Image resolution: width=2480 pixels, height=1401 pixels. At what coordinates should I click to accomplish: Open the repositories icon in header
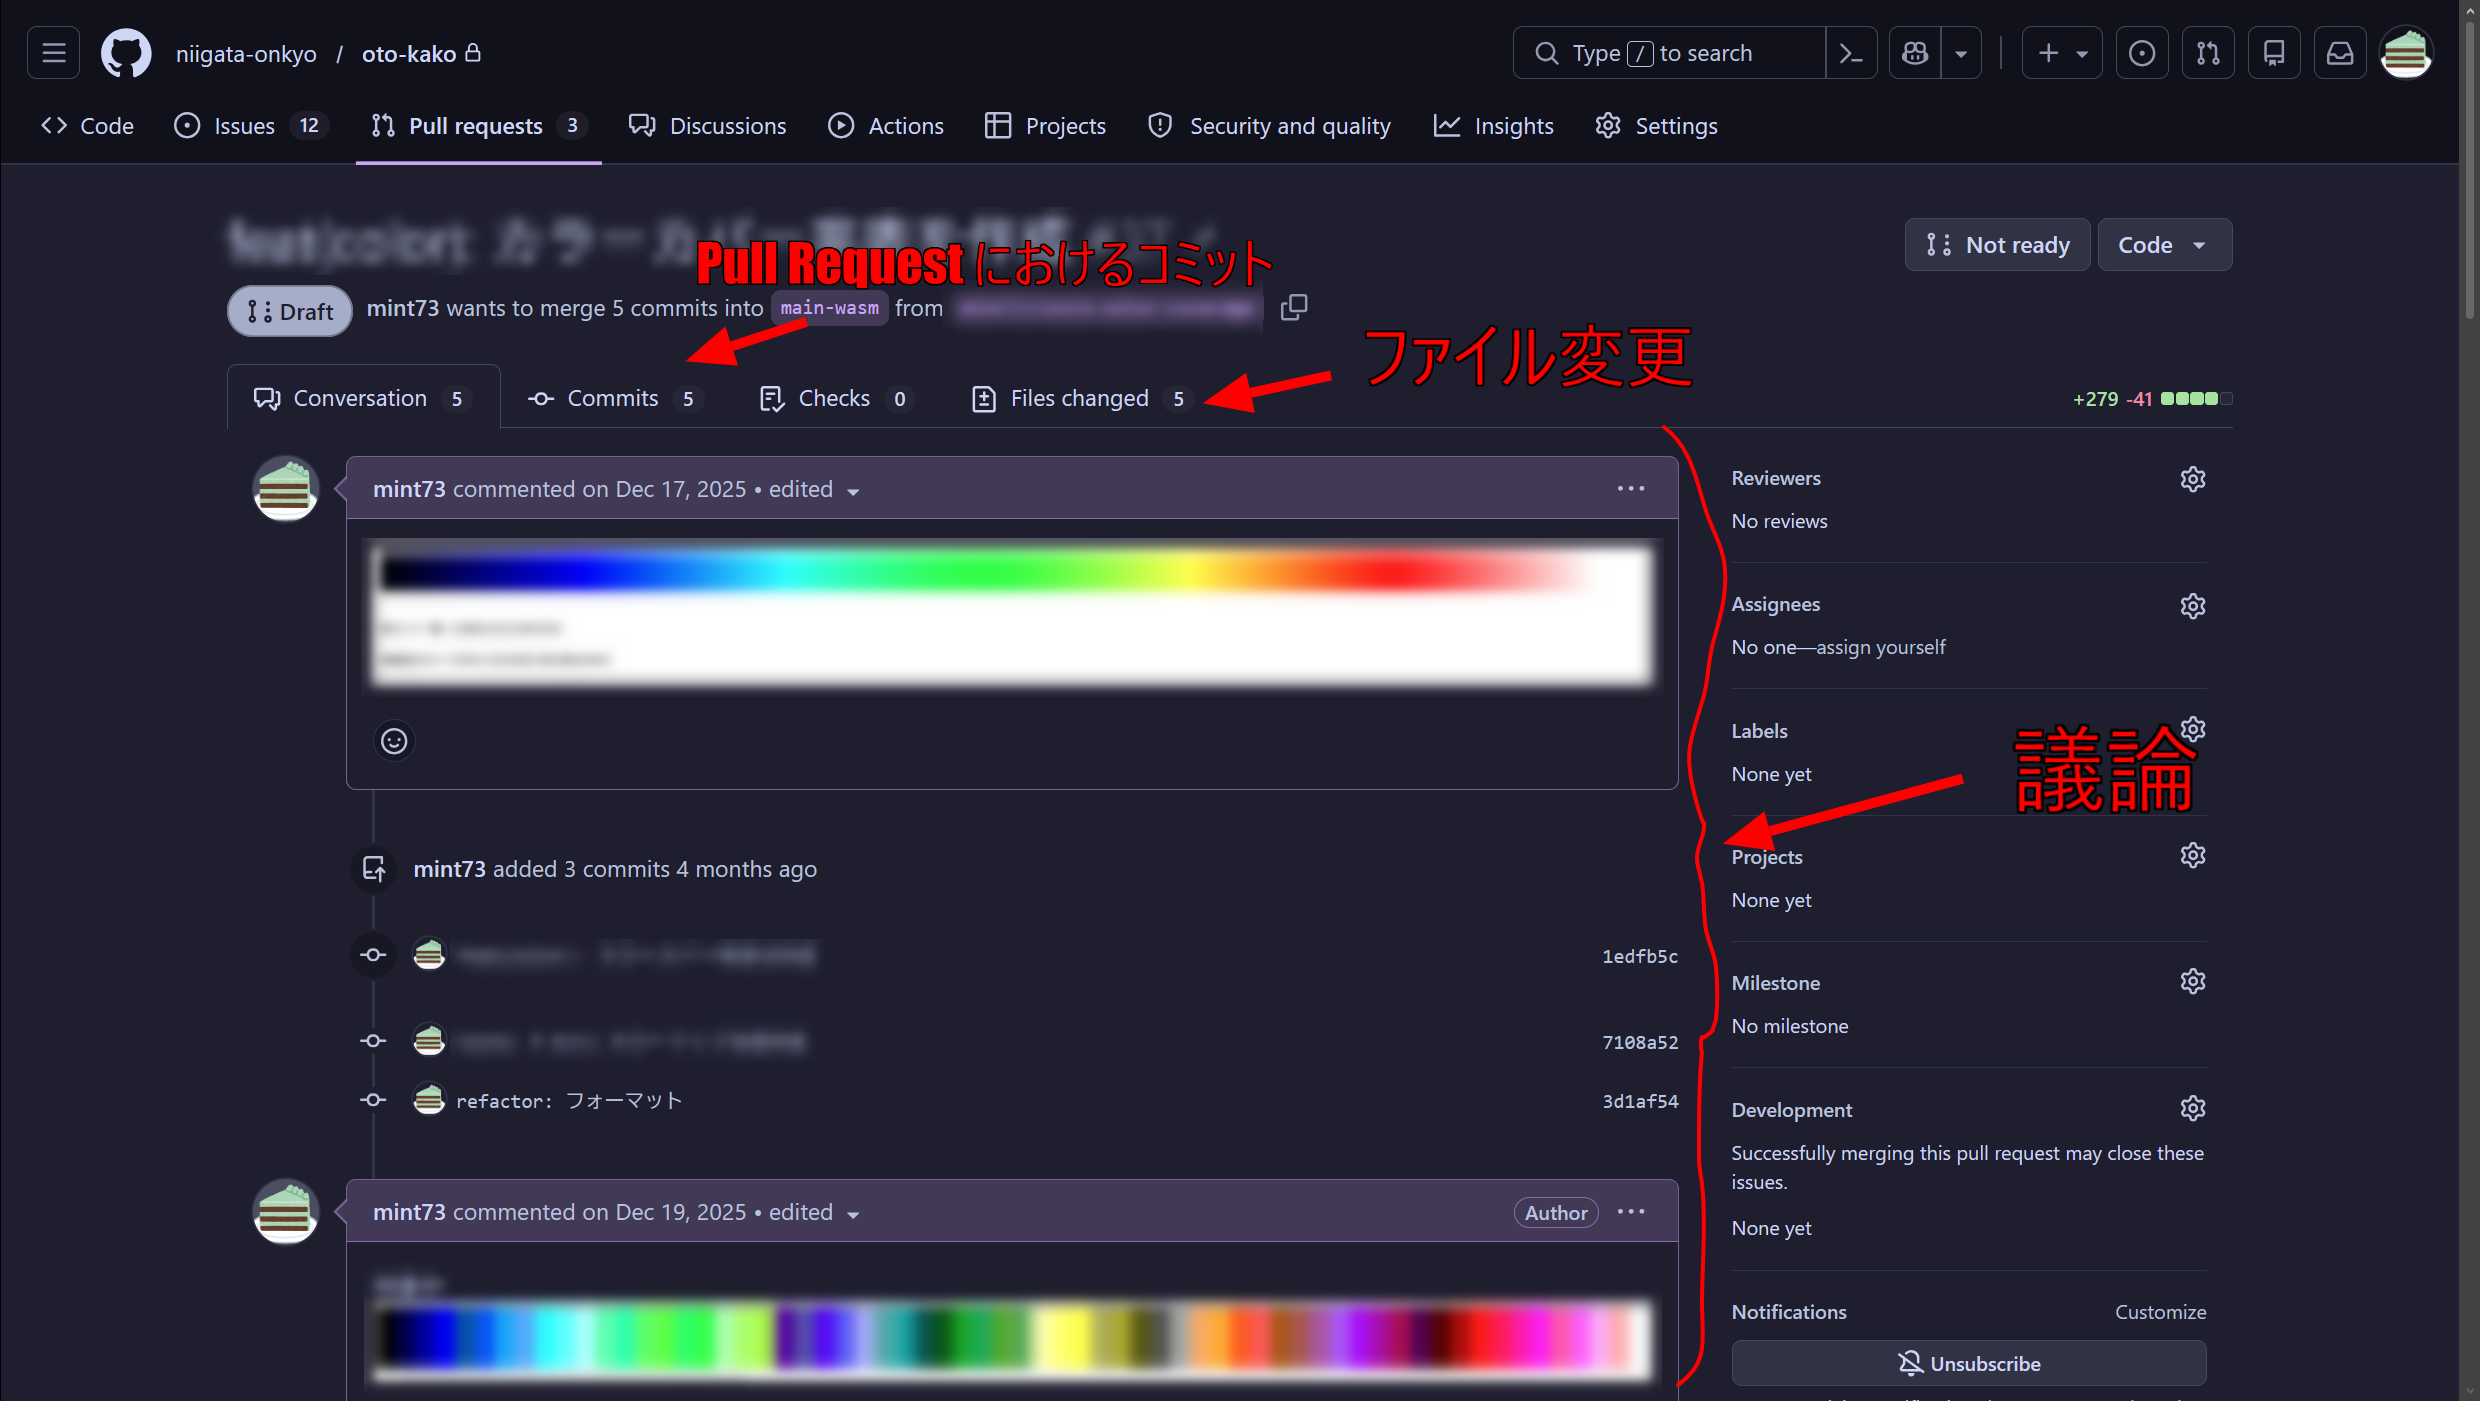(x=2274, y=53)
